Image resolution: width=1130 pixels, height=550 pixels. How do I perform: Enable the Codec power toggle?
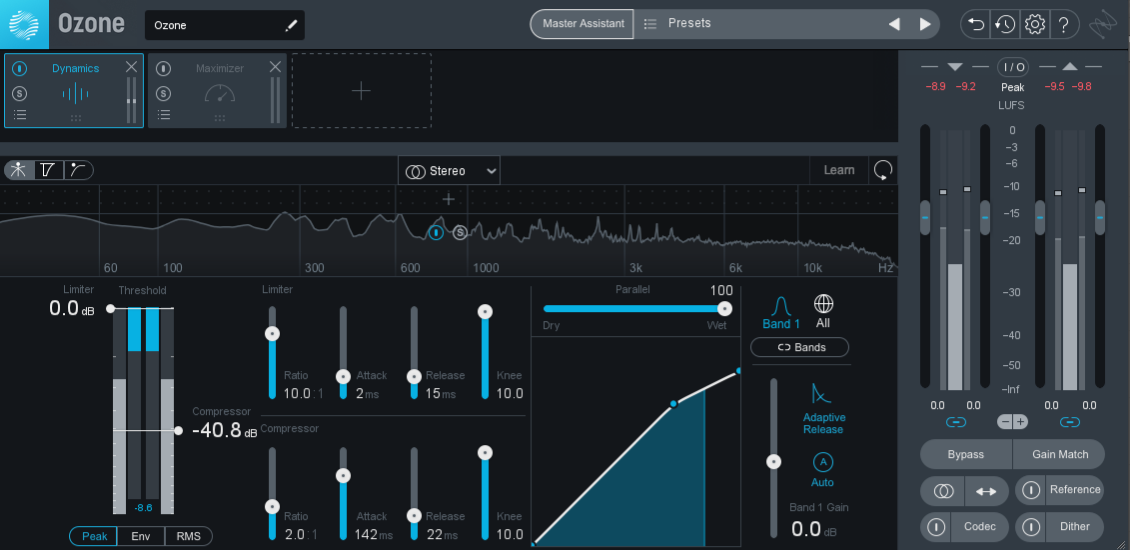[935, 527]
